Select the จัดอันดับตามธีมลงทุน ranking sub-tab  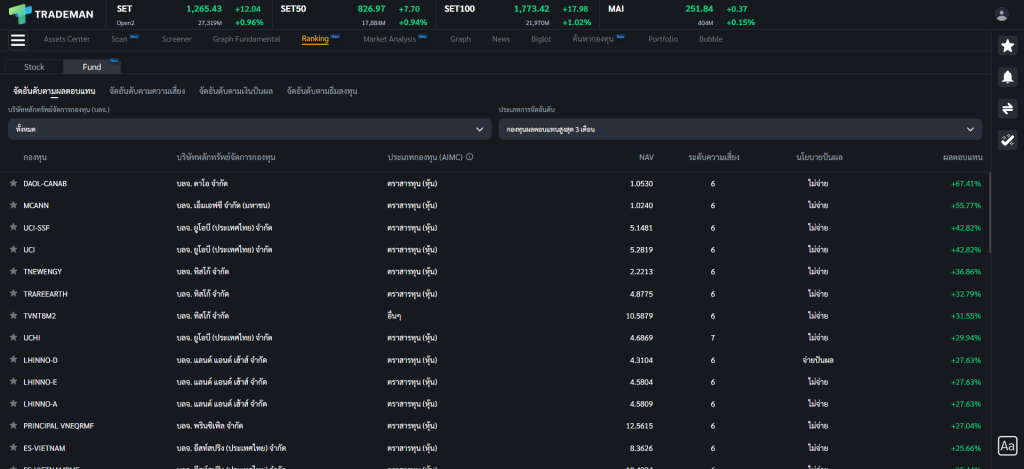[x=322, y=91]
